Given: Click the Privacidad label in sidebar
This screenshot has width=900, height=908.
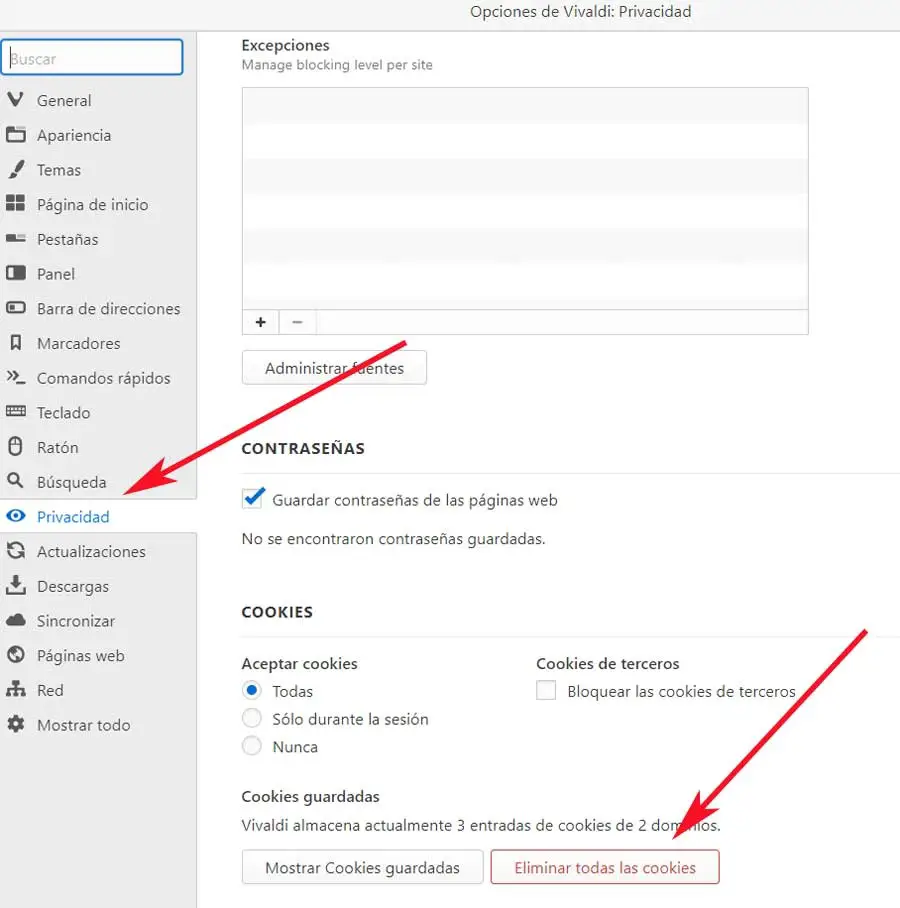Looking at the screenshot, I should click(x=73, y=517).
